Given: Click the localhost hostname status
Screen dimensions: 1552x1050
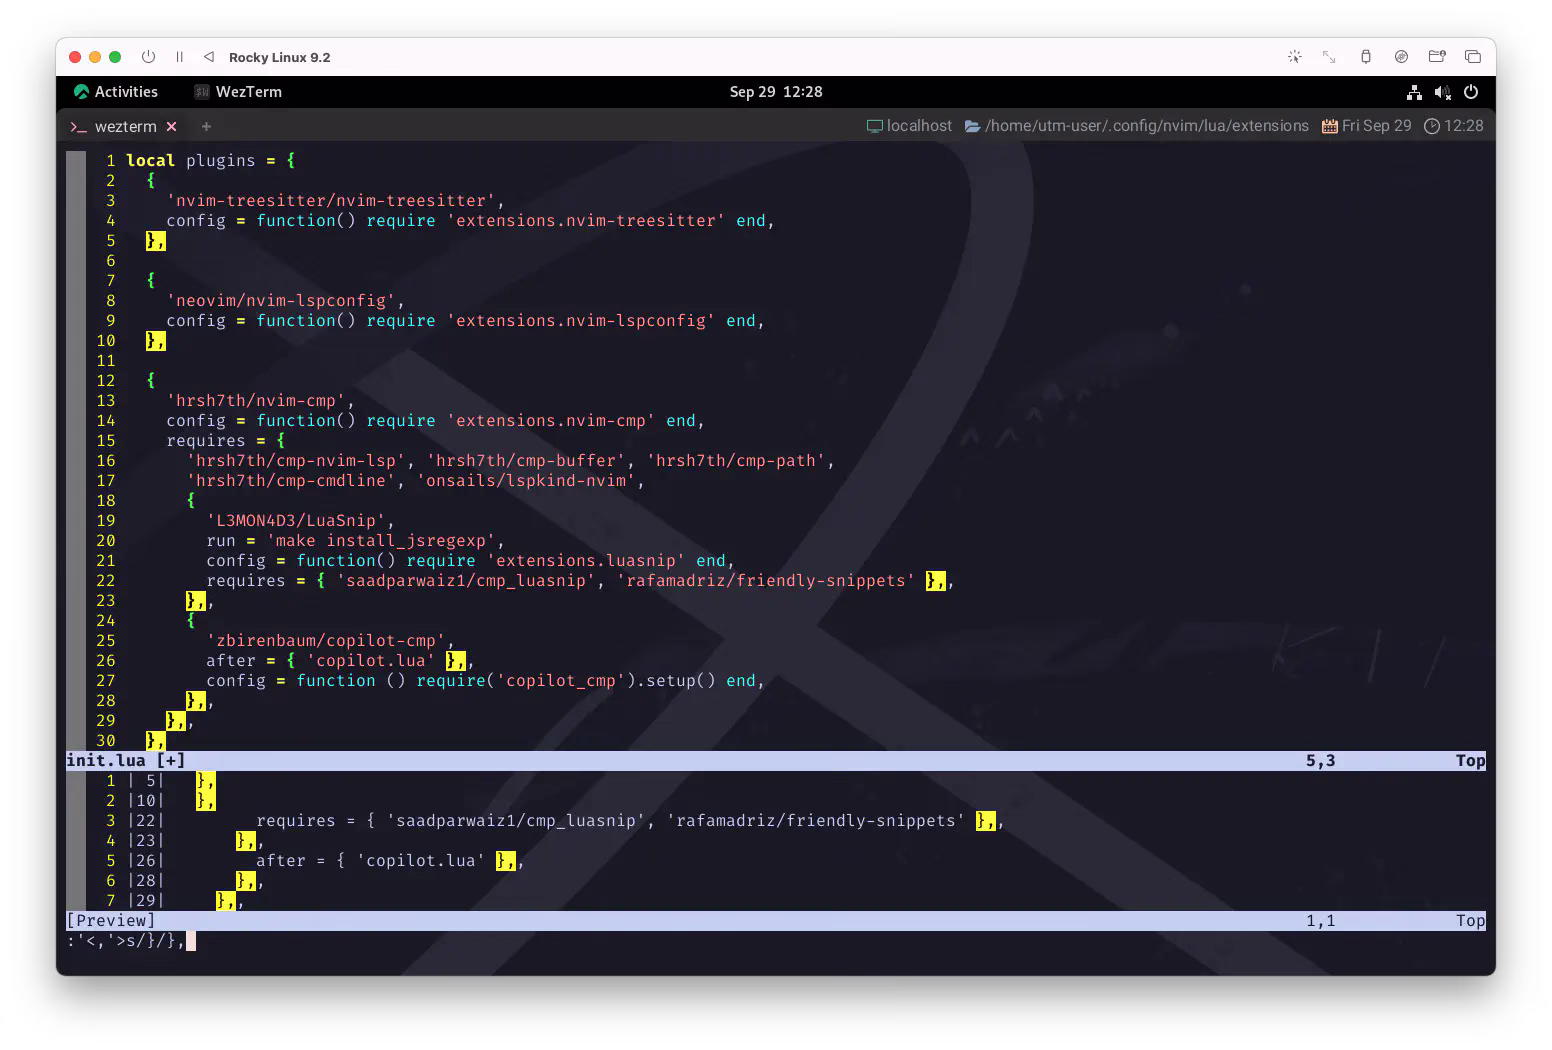Looking at the screenshot, I should pos(909,126).
